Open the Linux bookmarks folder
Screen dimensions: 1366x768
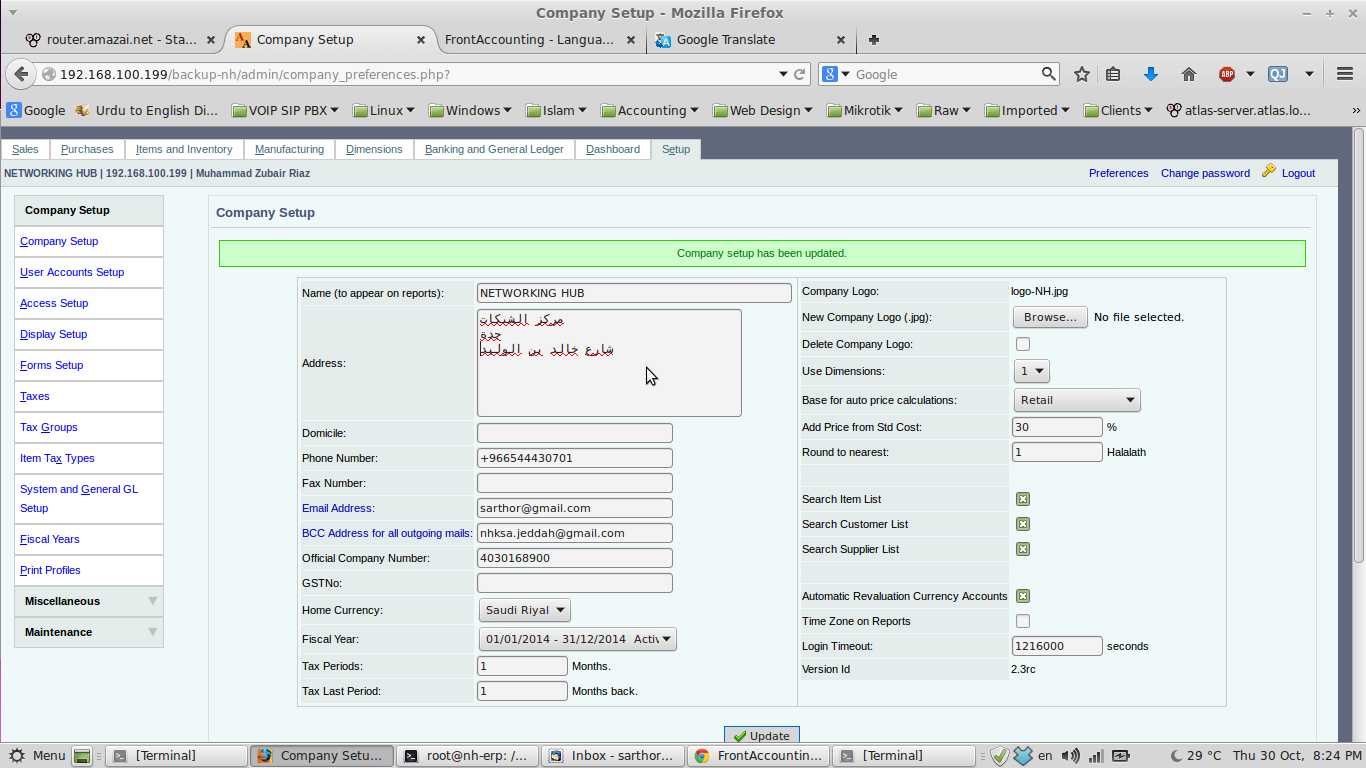pos(385,111)
